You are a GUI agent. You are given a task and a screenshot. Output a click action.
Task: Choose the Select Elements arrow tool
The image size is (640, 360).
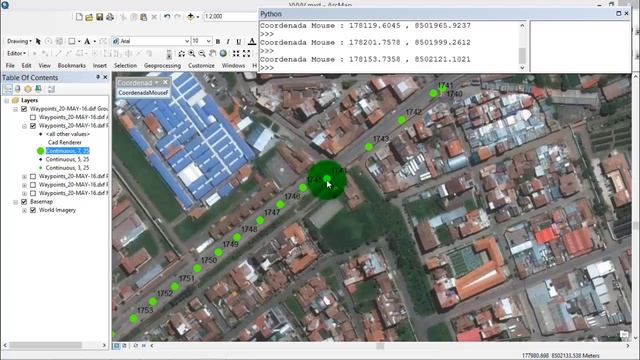pyautogui.click(x=38, y=41)
